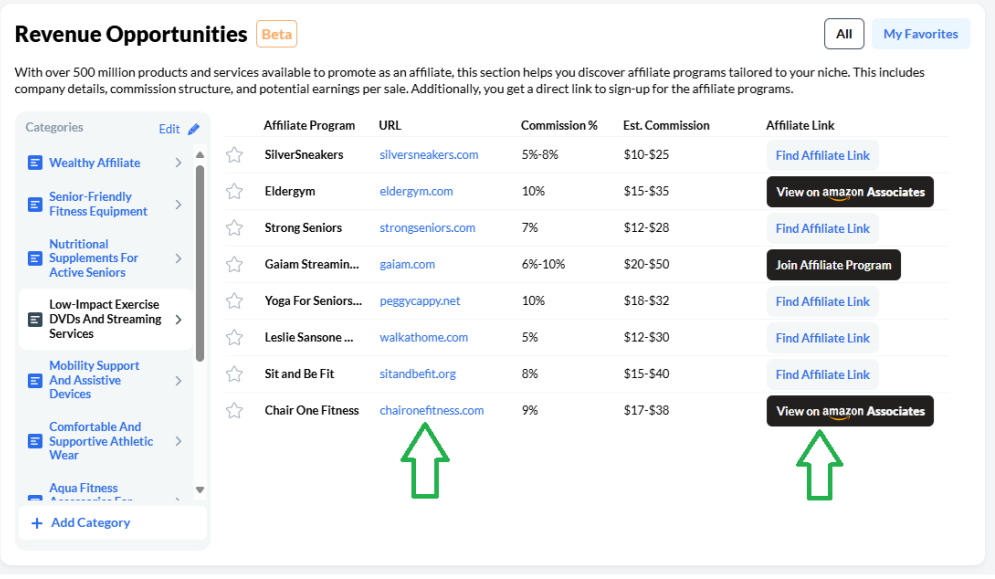
Task: Click the categories panel scrollbar thumb
Action: click(x=200, y=263)
